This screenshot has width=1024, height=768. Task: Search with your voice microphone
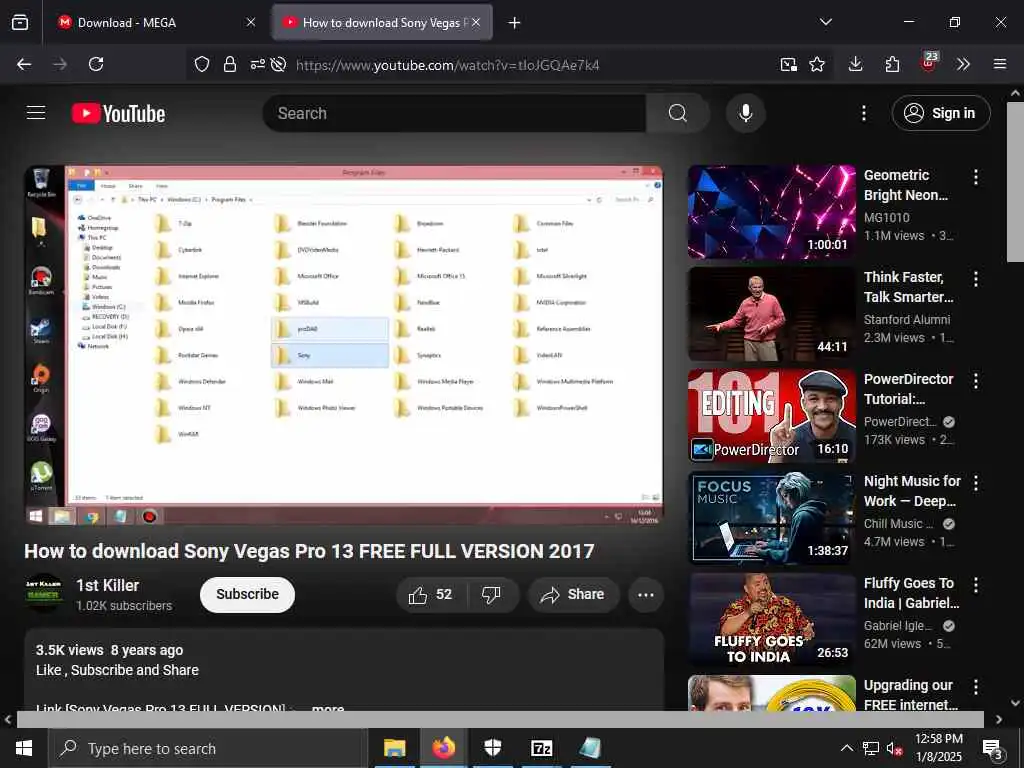pos(745,113)
